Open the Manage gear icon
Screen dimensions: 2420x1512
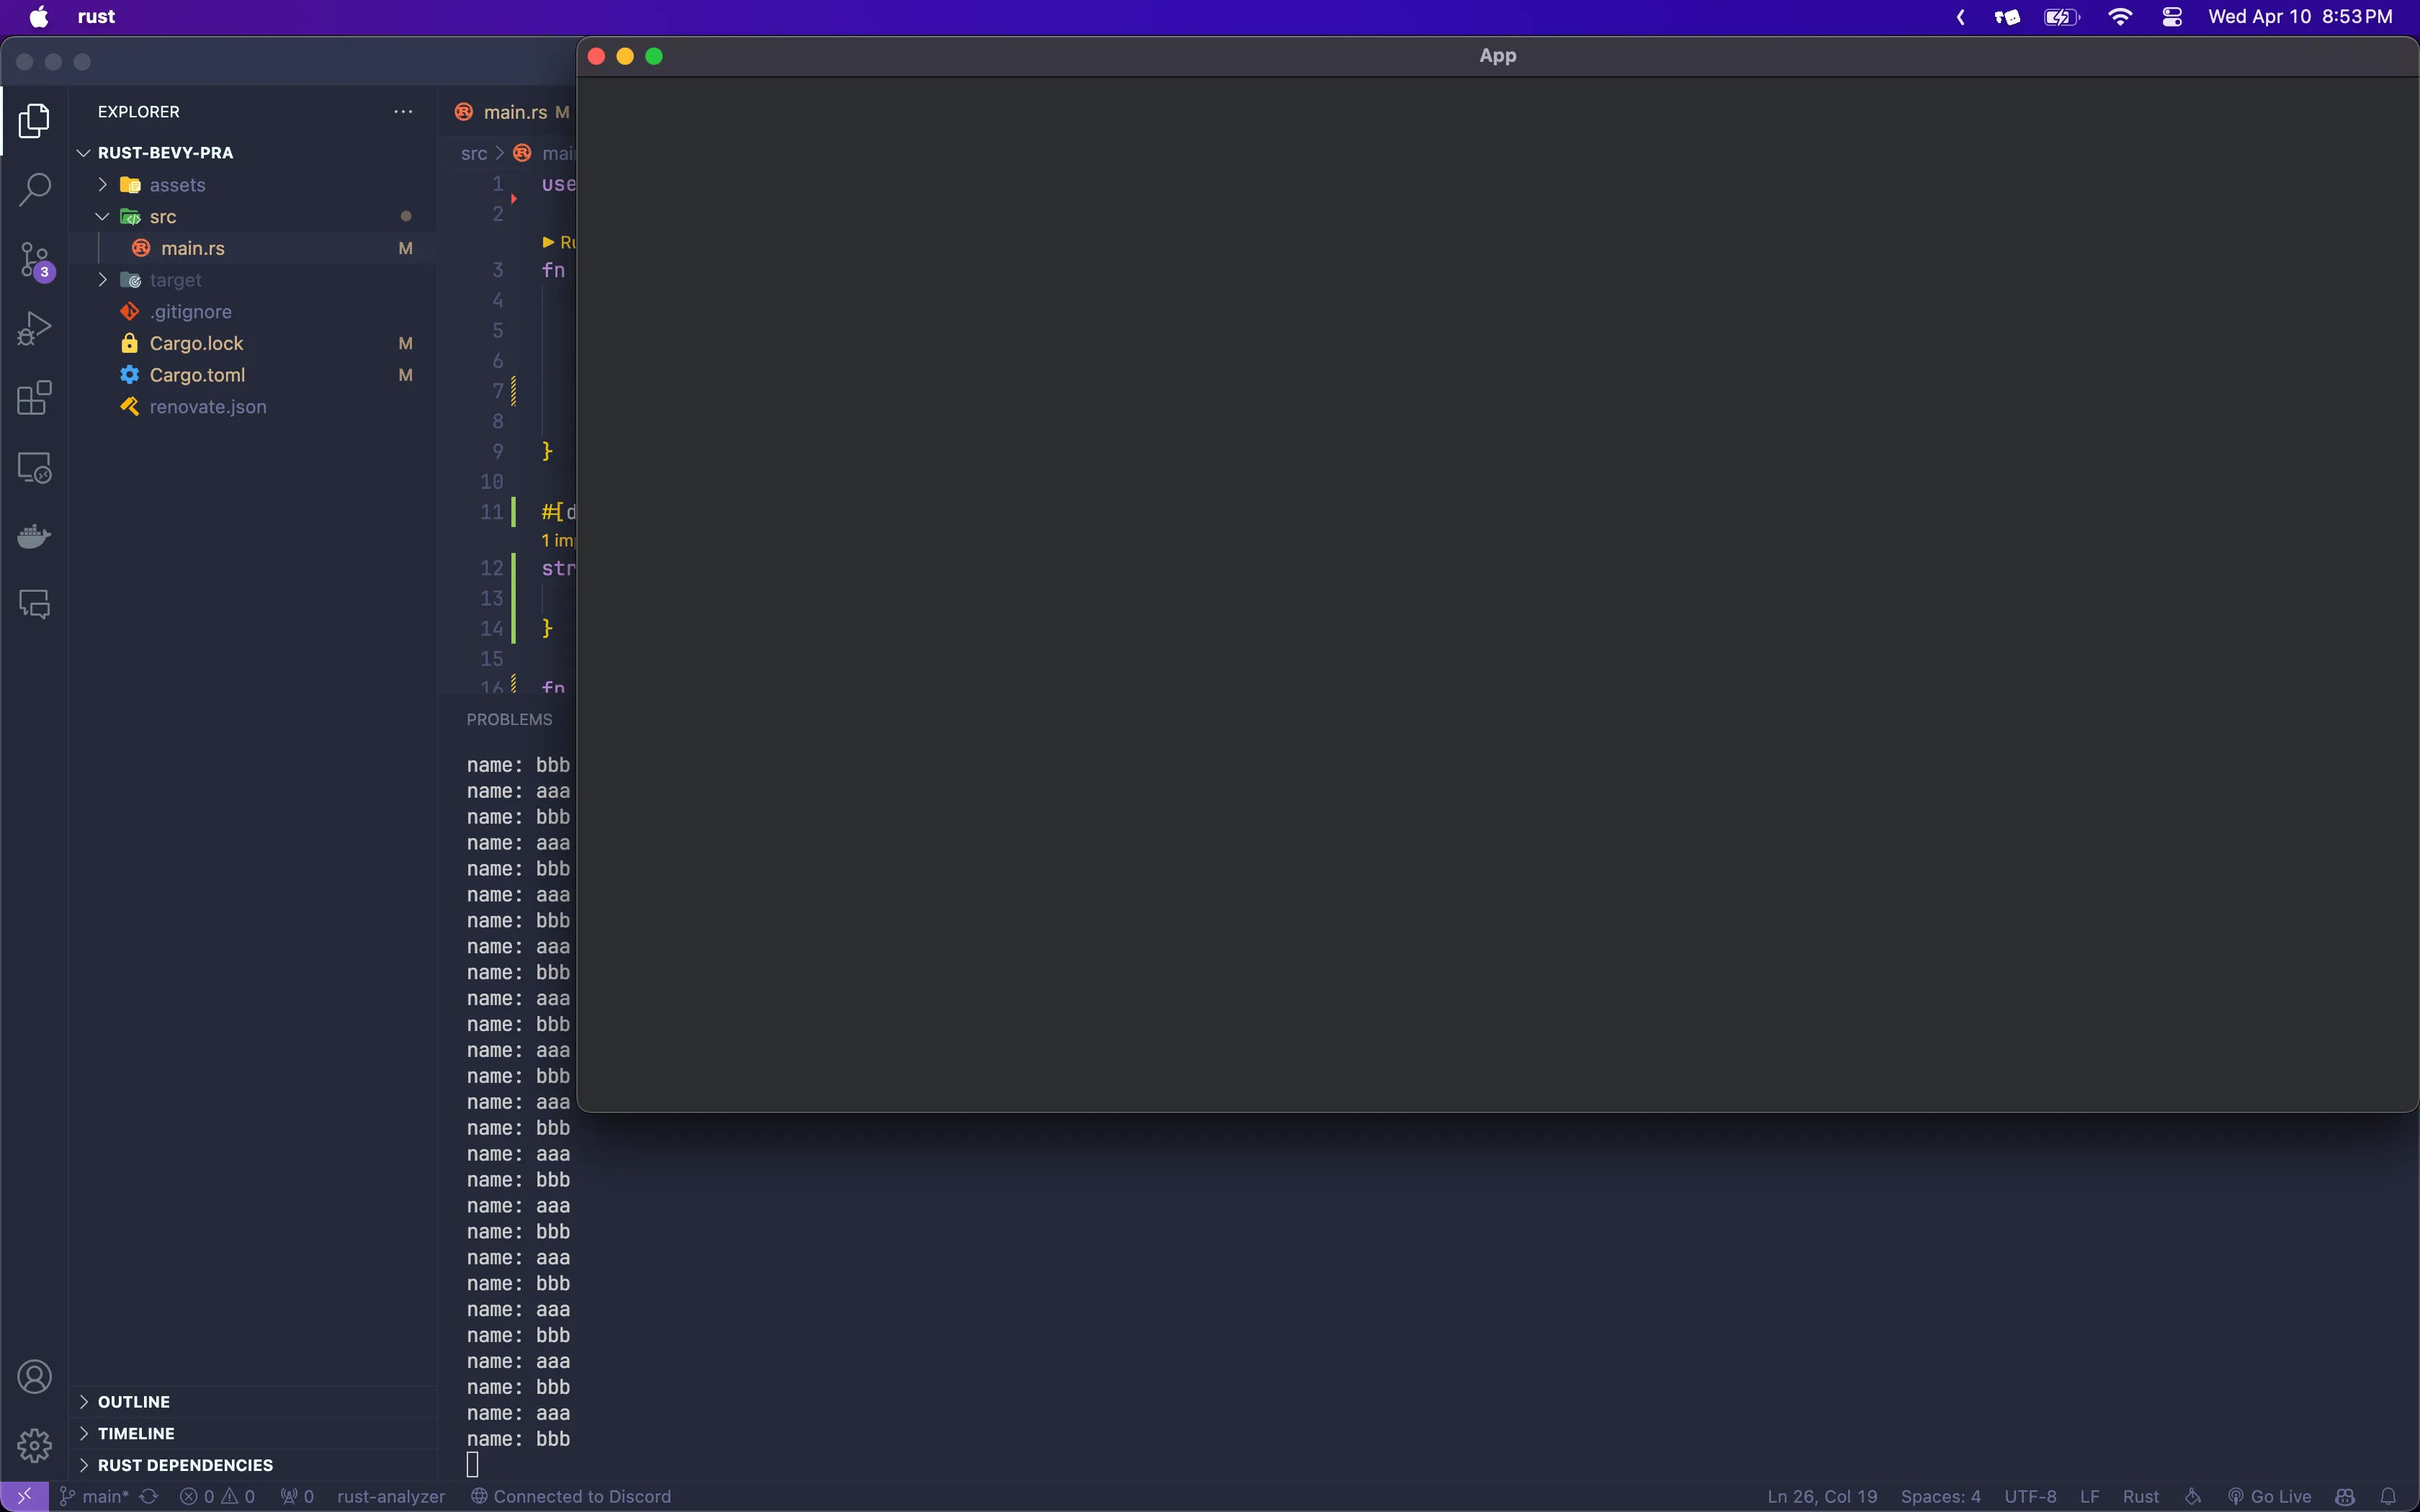click(34, 1445)
